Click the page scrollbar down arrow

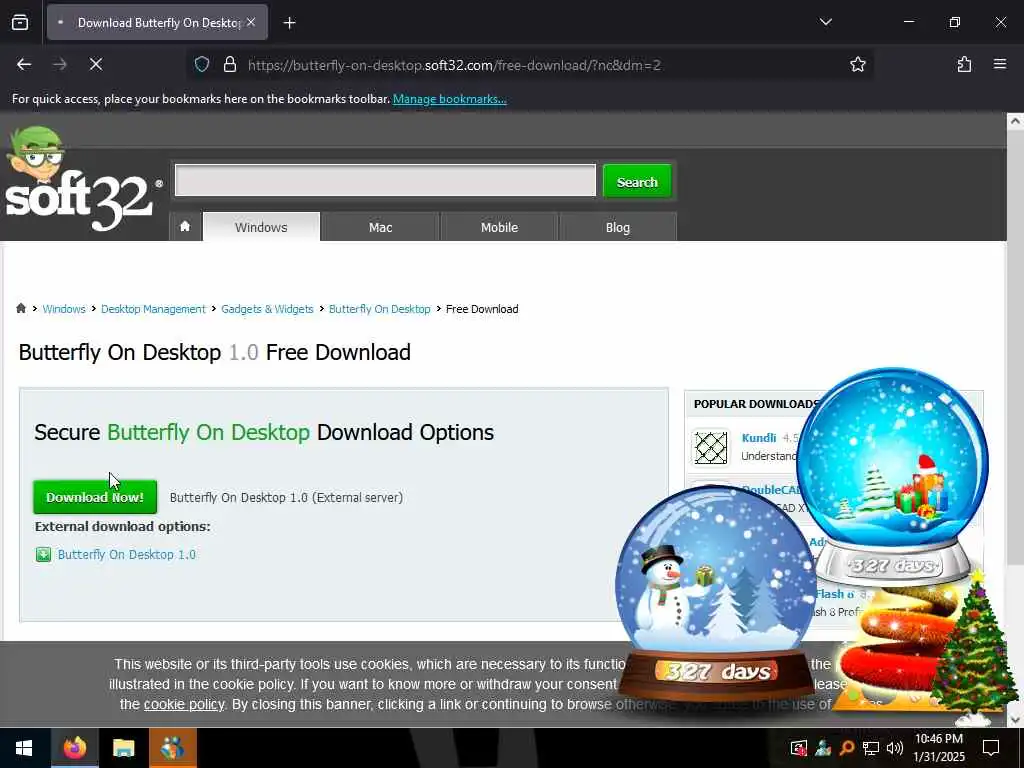coord(1015,719)
